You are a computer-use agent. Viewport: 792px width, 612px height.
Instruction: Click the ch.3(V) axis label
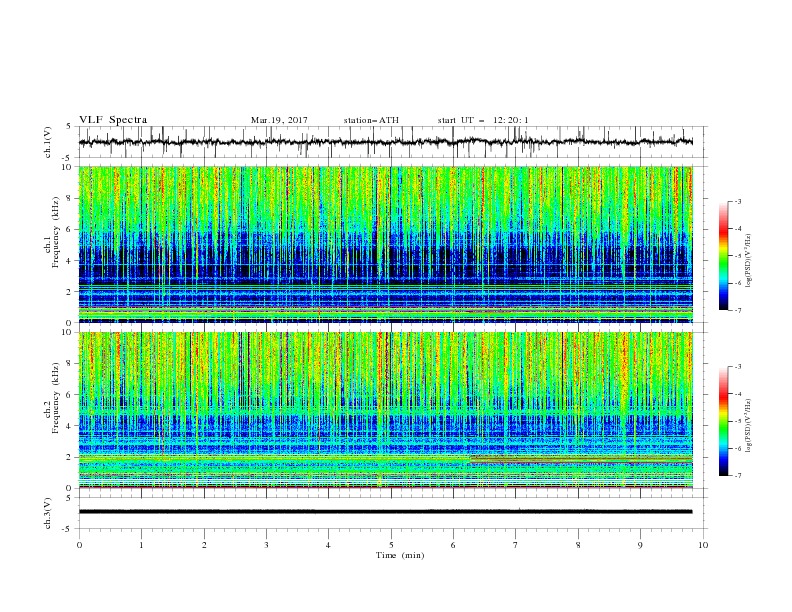[48, 513]
